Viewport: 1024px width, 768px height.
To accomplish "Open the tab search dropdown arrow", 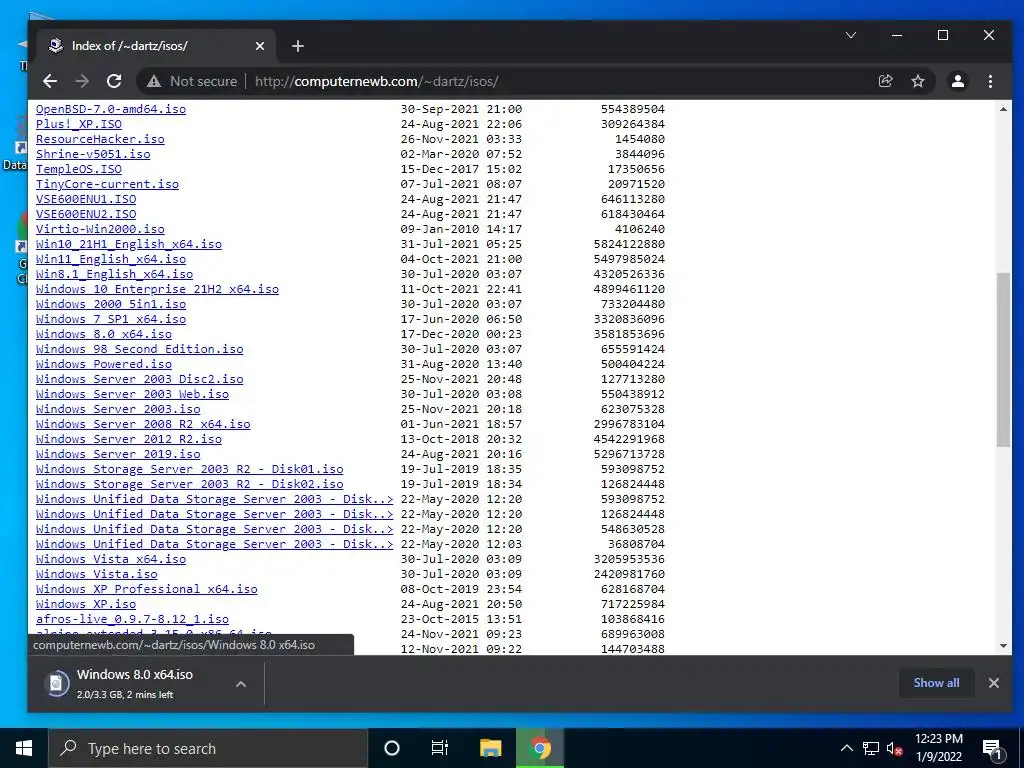I will click(850, 35).
